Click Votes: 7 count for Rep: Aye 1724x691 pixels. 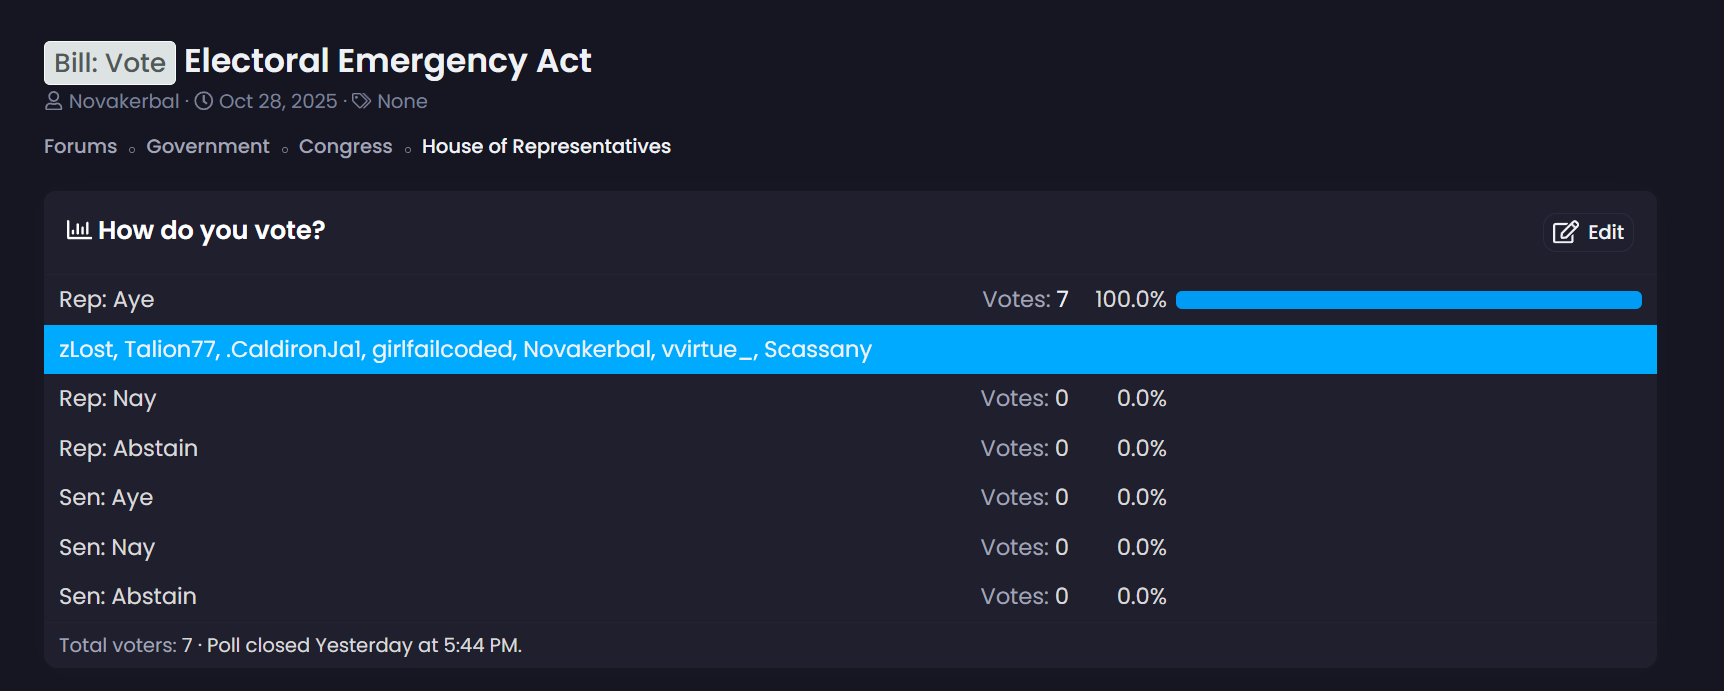[1025, 300]
